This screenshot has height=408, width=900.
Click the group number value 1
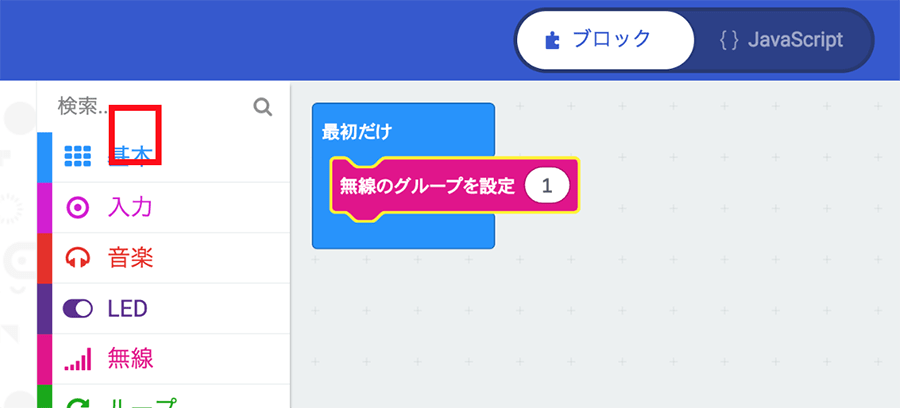[x=546, y=185]
